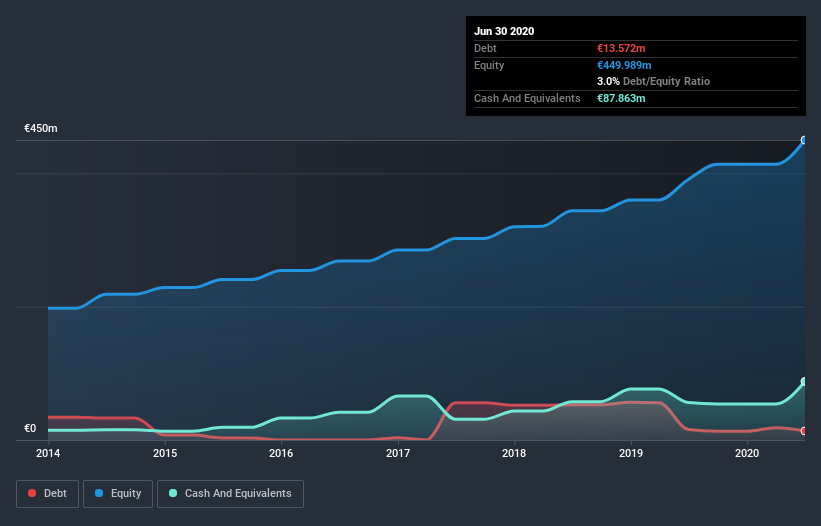Click the tooltip Cash And Equivalents label
This screenshot has width=821, height=526.
[527, 98]
